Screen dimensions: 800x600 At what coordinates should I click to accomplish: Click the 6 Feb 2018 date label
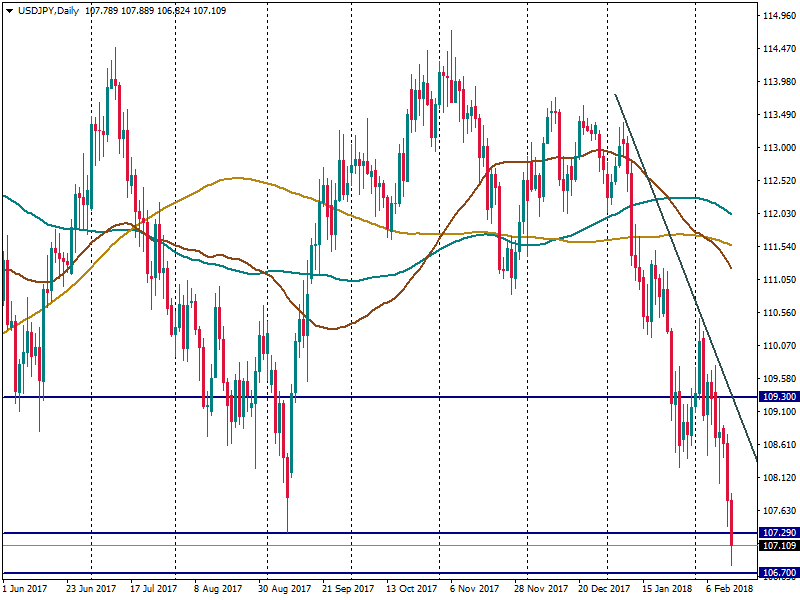[x=730, y=589]
